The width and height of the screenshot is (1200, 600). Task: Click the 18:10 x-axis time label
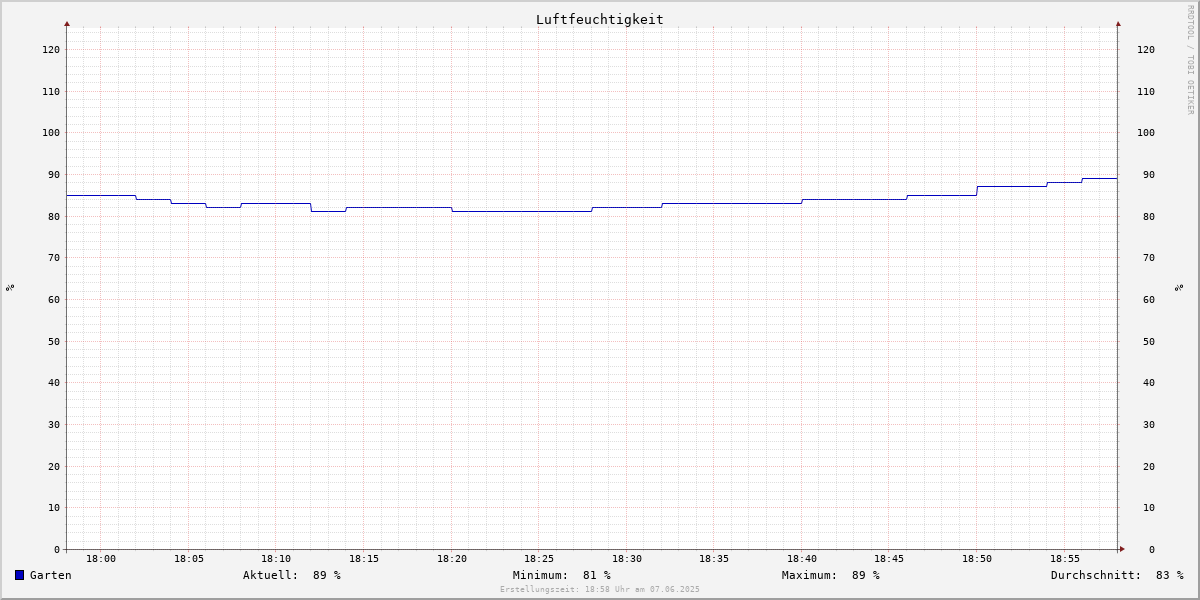coord(276,559)
